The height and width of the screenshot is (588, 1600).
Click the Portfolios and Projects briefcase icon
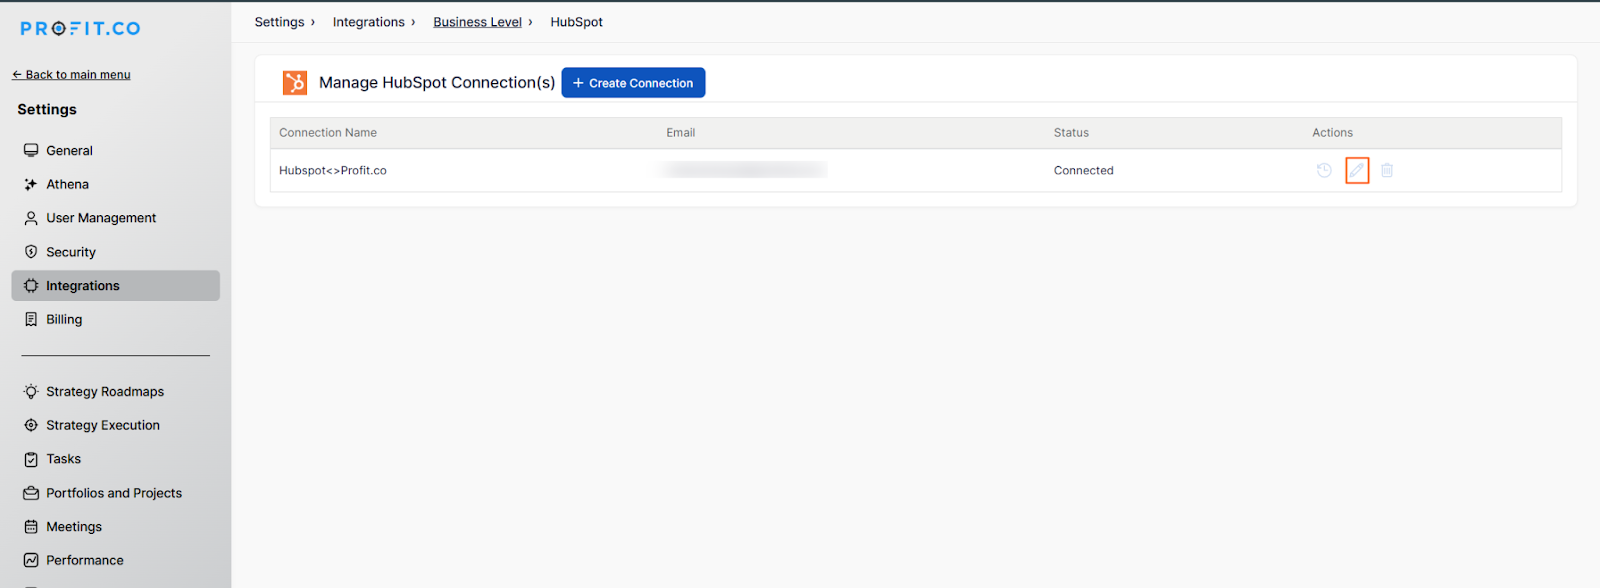point(31,494)
